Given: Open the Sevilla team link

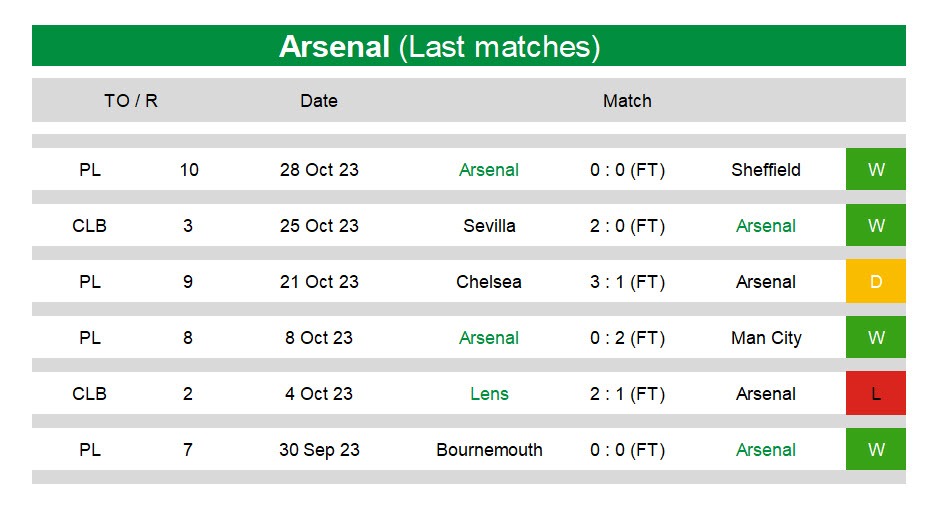Looking at the screenshot, I should point(489,226).
